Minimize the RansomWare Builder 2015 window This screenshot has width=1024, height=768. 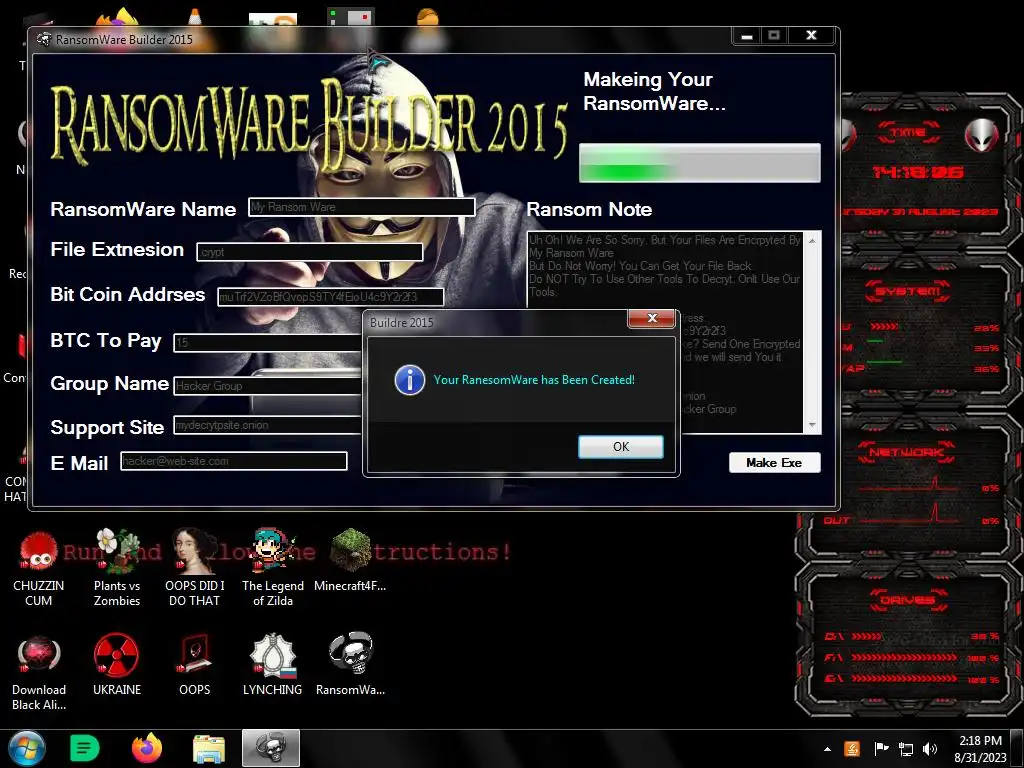747,36
